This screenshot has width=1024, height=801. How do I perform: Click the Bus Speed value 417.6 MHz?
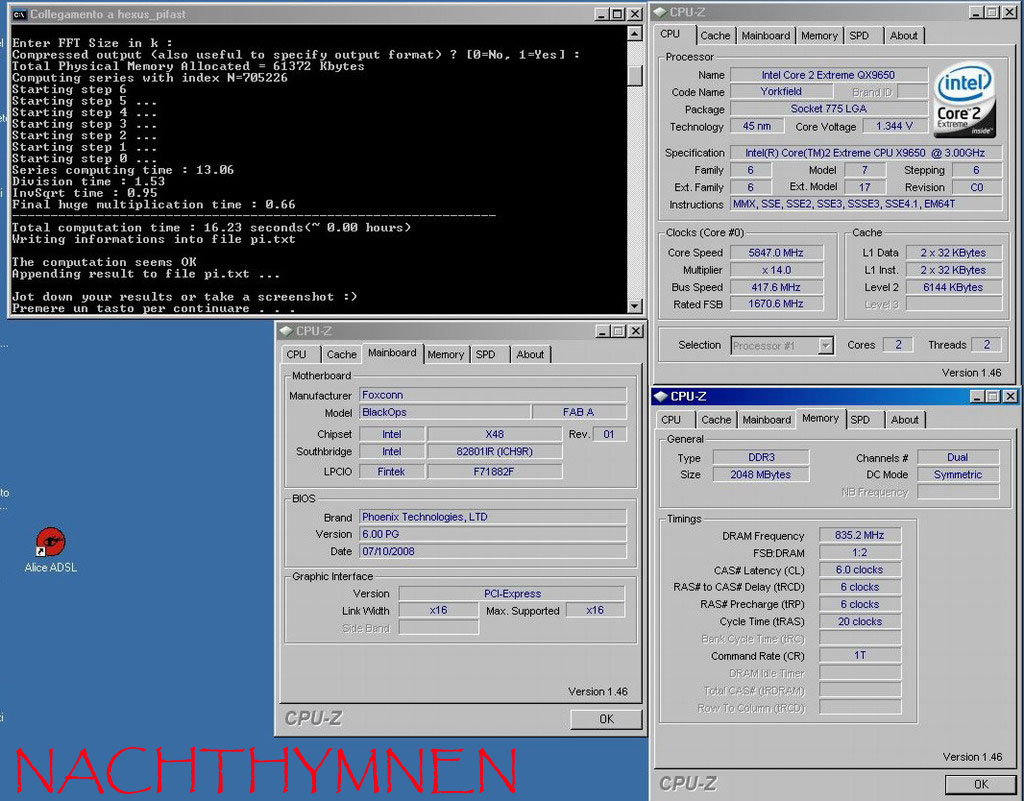[x=776, y=287]
